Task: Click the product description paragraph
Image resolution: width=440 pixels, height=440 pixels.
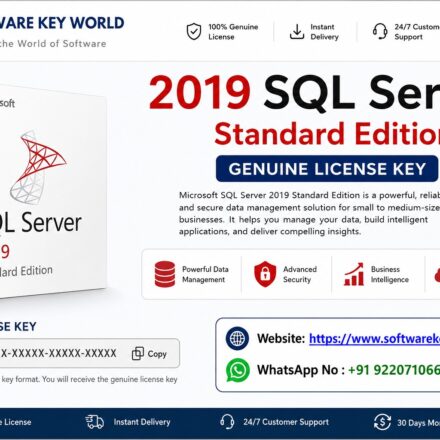Action: coord(309,213)
